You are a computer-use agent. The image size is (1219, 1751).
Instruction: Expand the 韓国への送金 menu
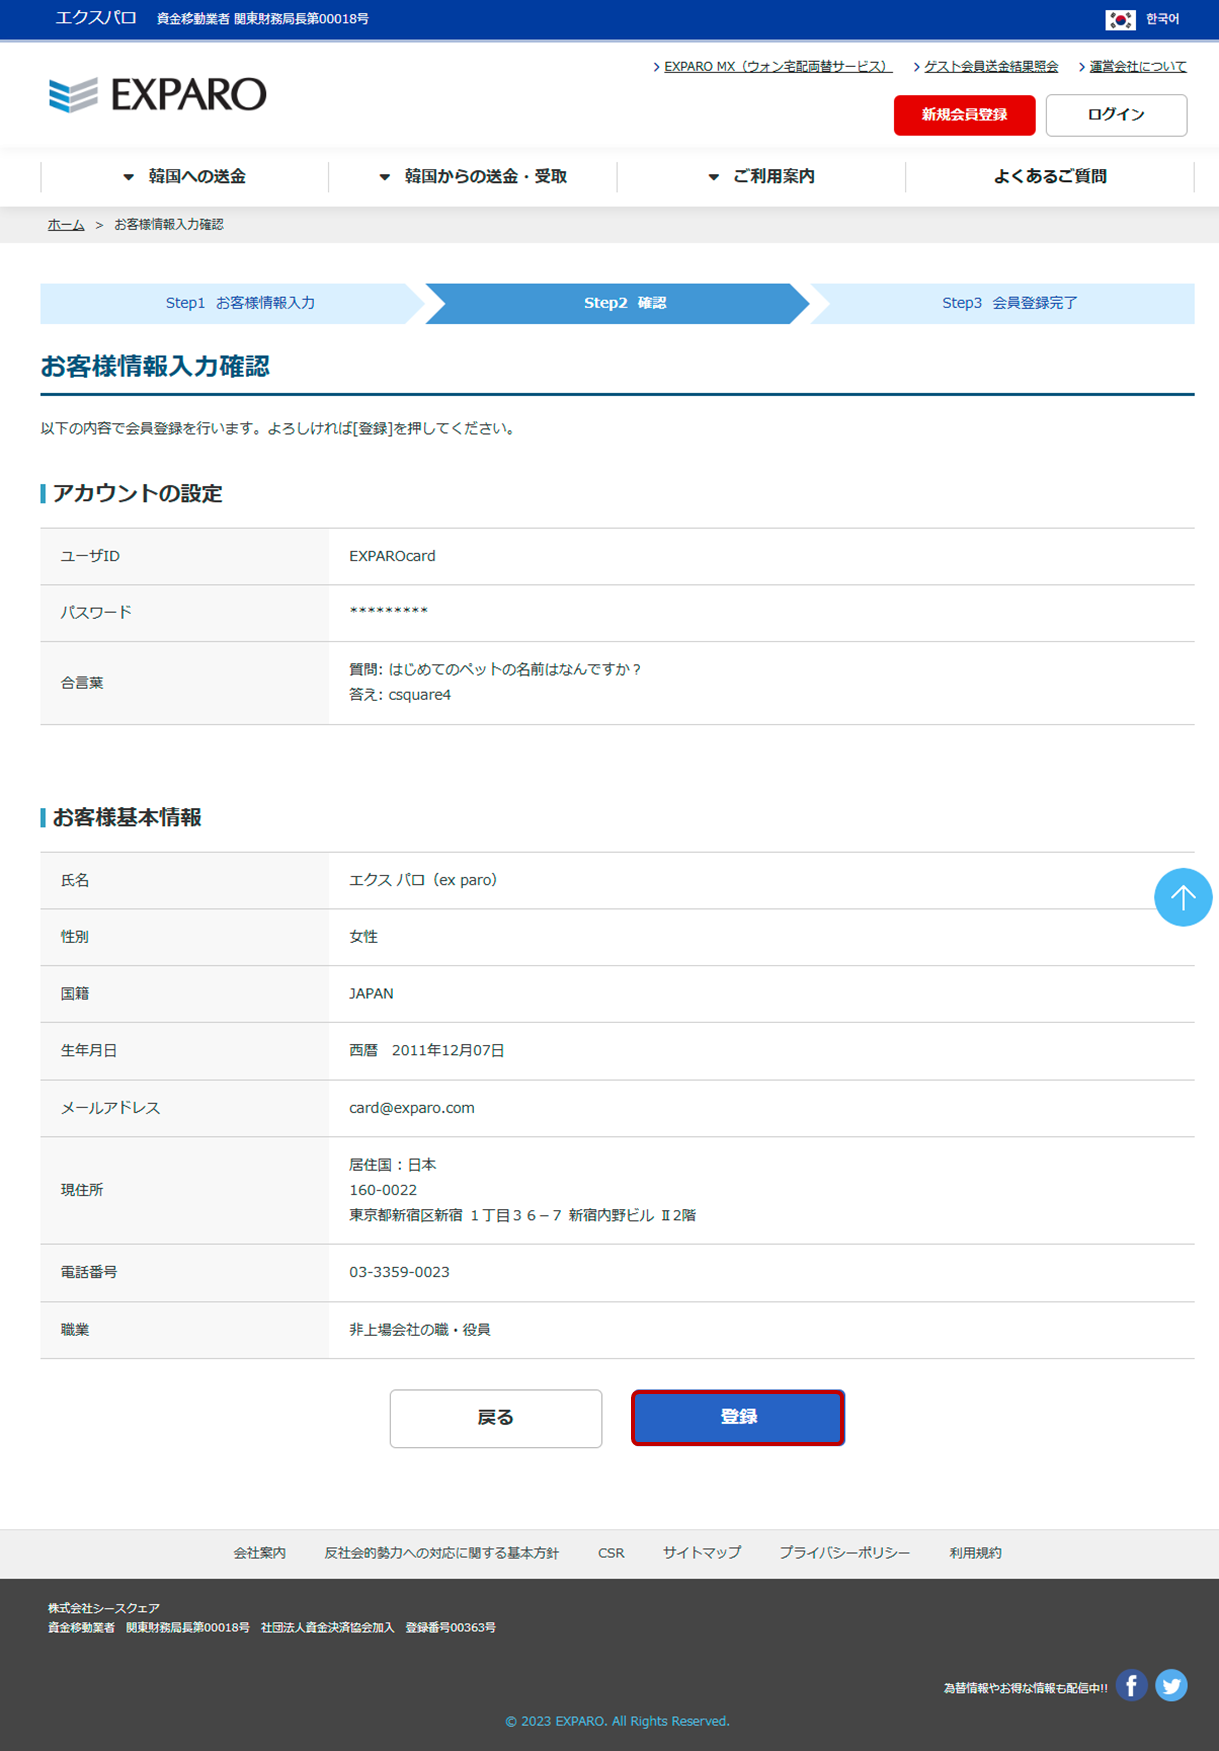[185, 177]
